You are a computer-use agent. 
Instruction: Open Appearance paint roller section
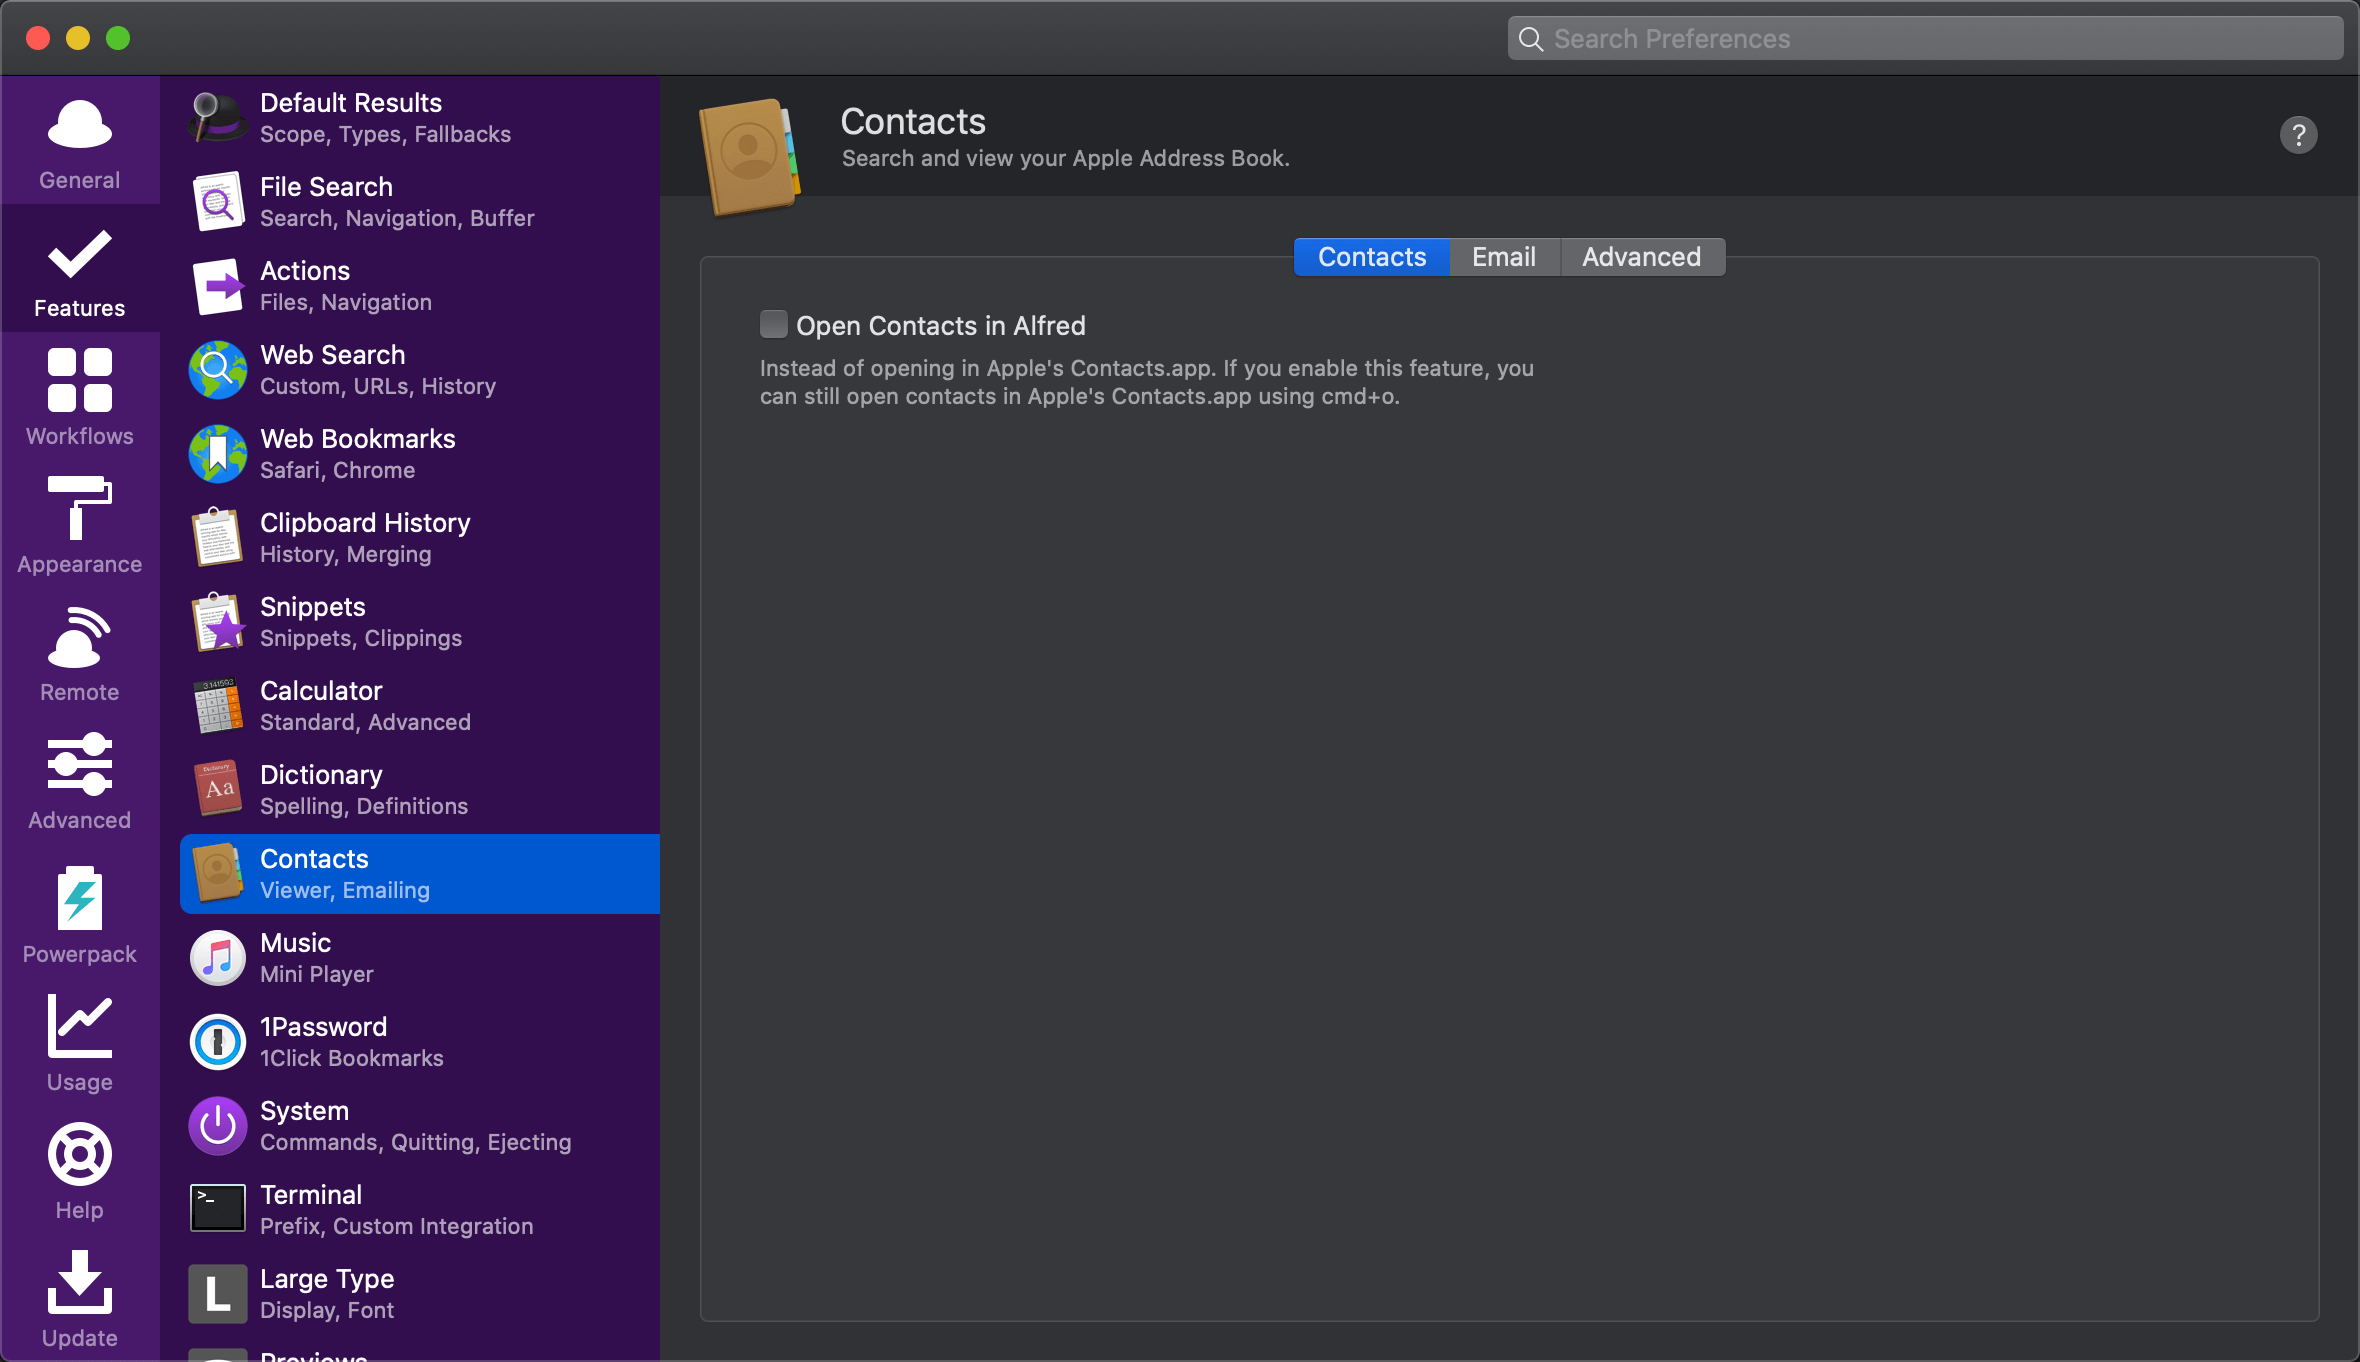pyautogui.click(x=80, y=526)
